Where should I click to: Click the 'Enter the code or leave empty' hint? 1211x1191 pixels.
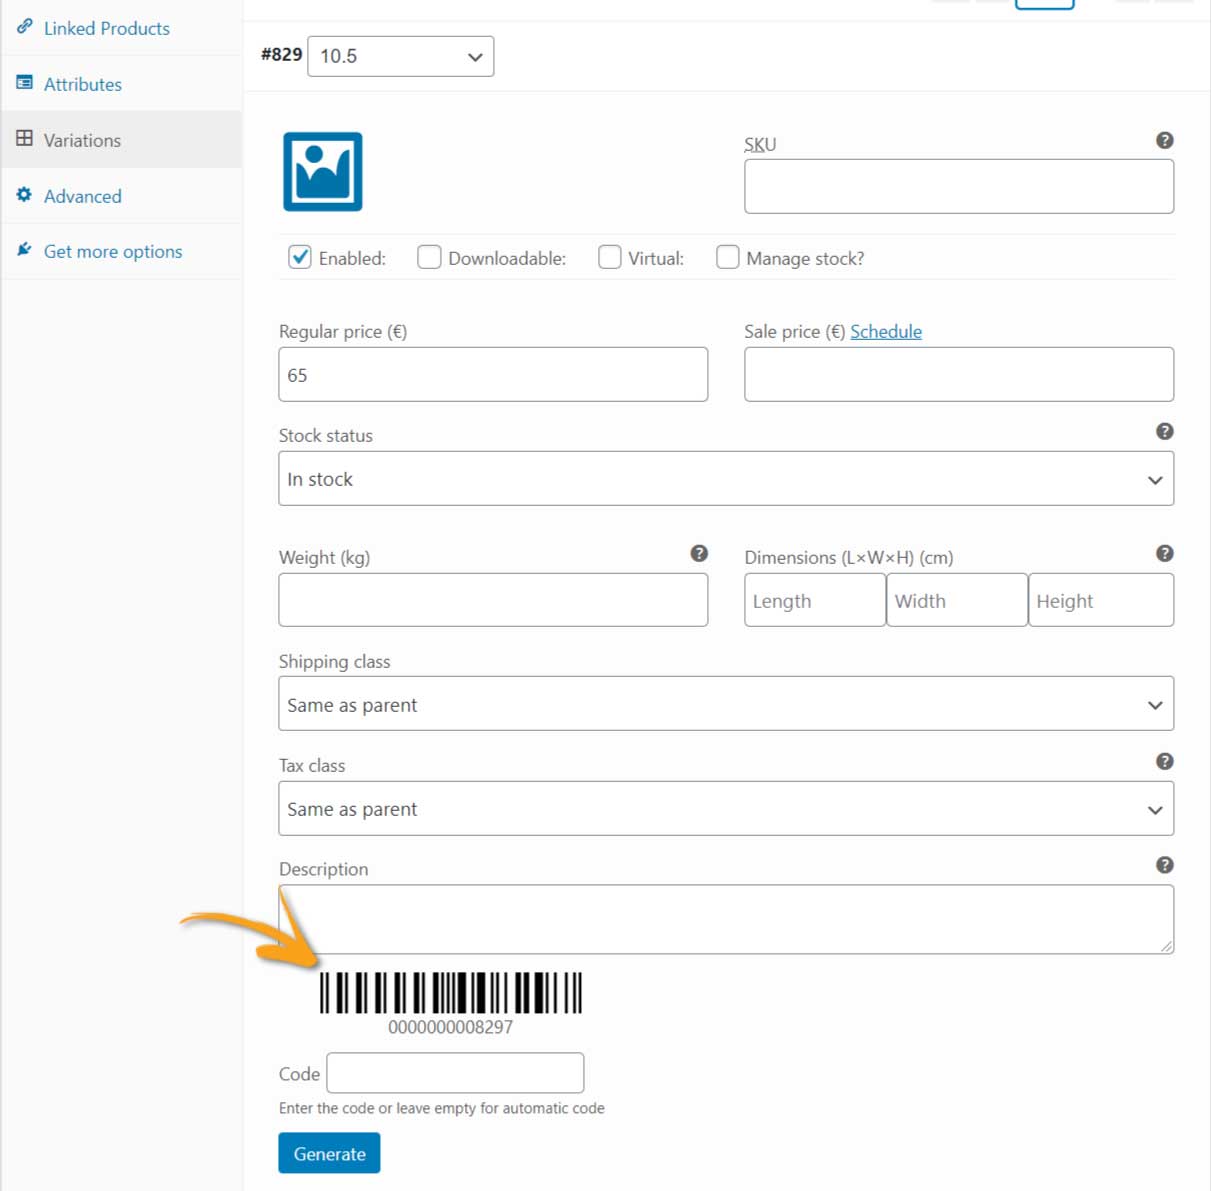(441, 1108)
